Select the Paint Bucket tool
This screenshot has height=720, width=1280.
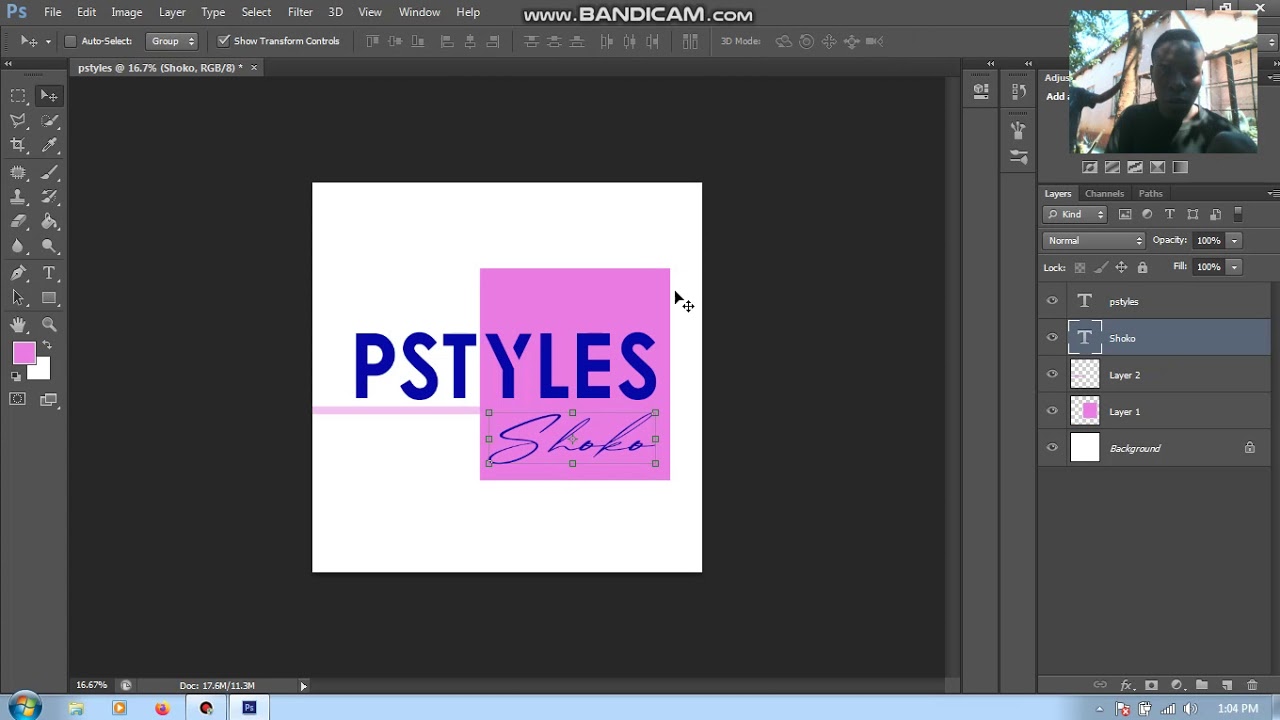(49, 222)
